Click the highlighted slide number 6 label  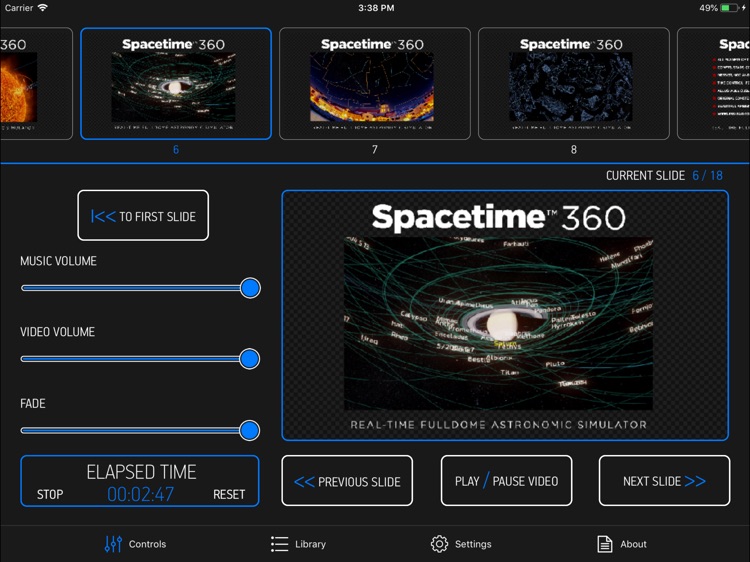pos(176,150)
